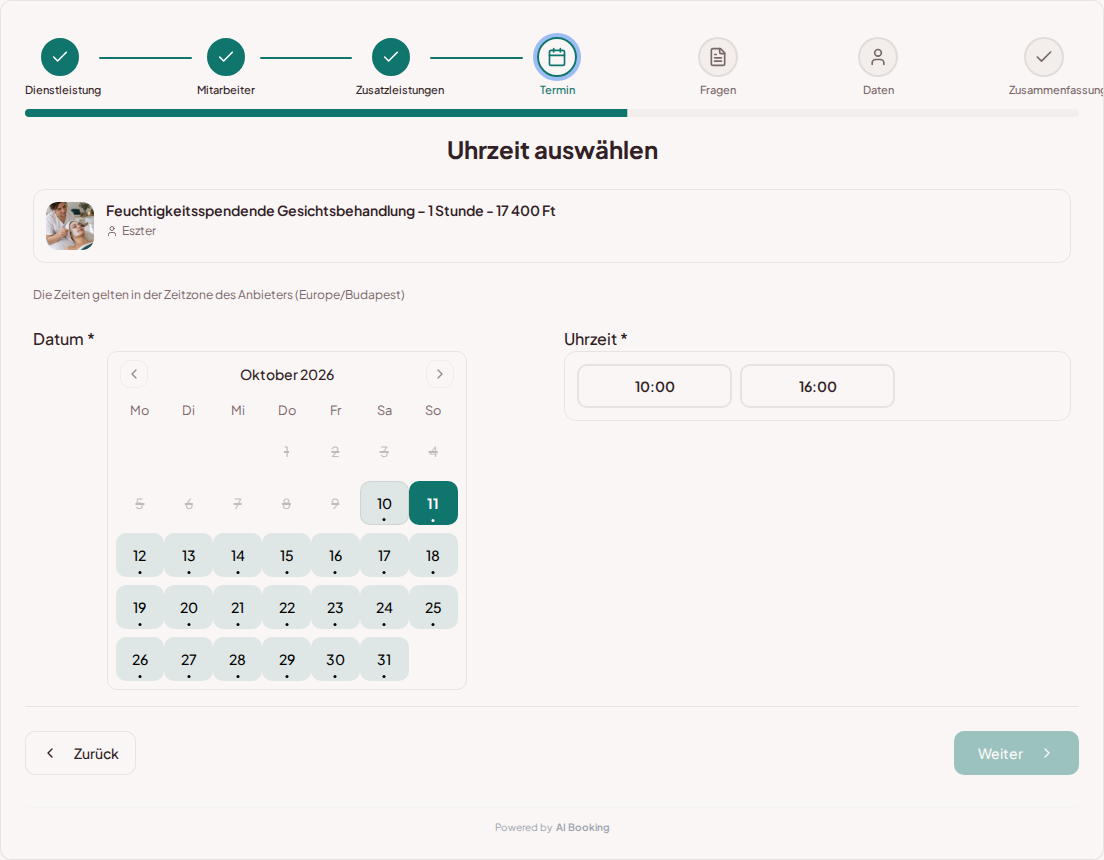The height and width of the screenshot is (860, 1104).
Task: Choose October 16 in the calendar
Action: [x=335, y=555]
